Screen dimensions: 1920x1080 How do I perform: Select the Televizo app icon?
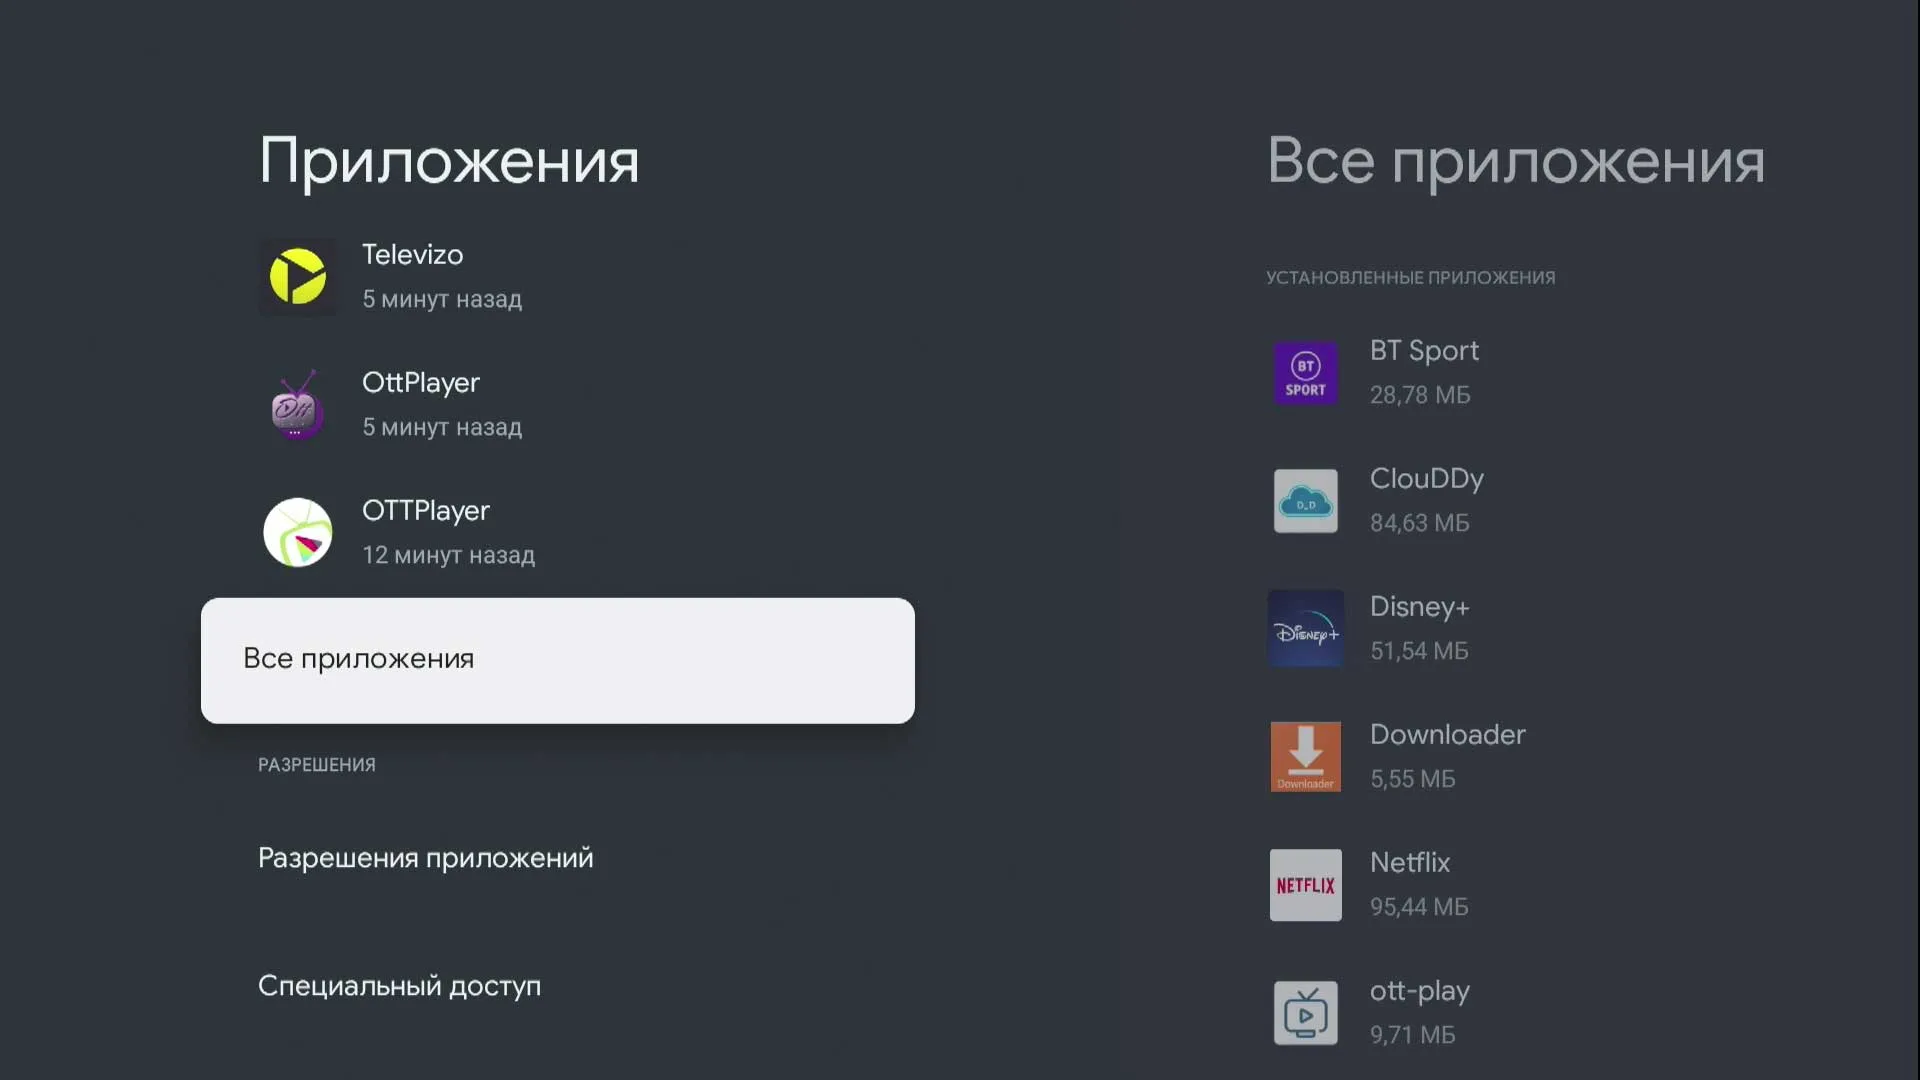click(297, 277)
